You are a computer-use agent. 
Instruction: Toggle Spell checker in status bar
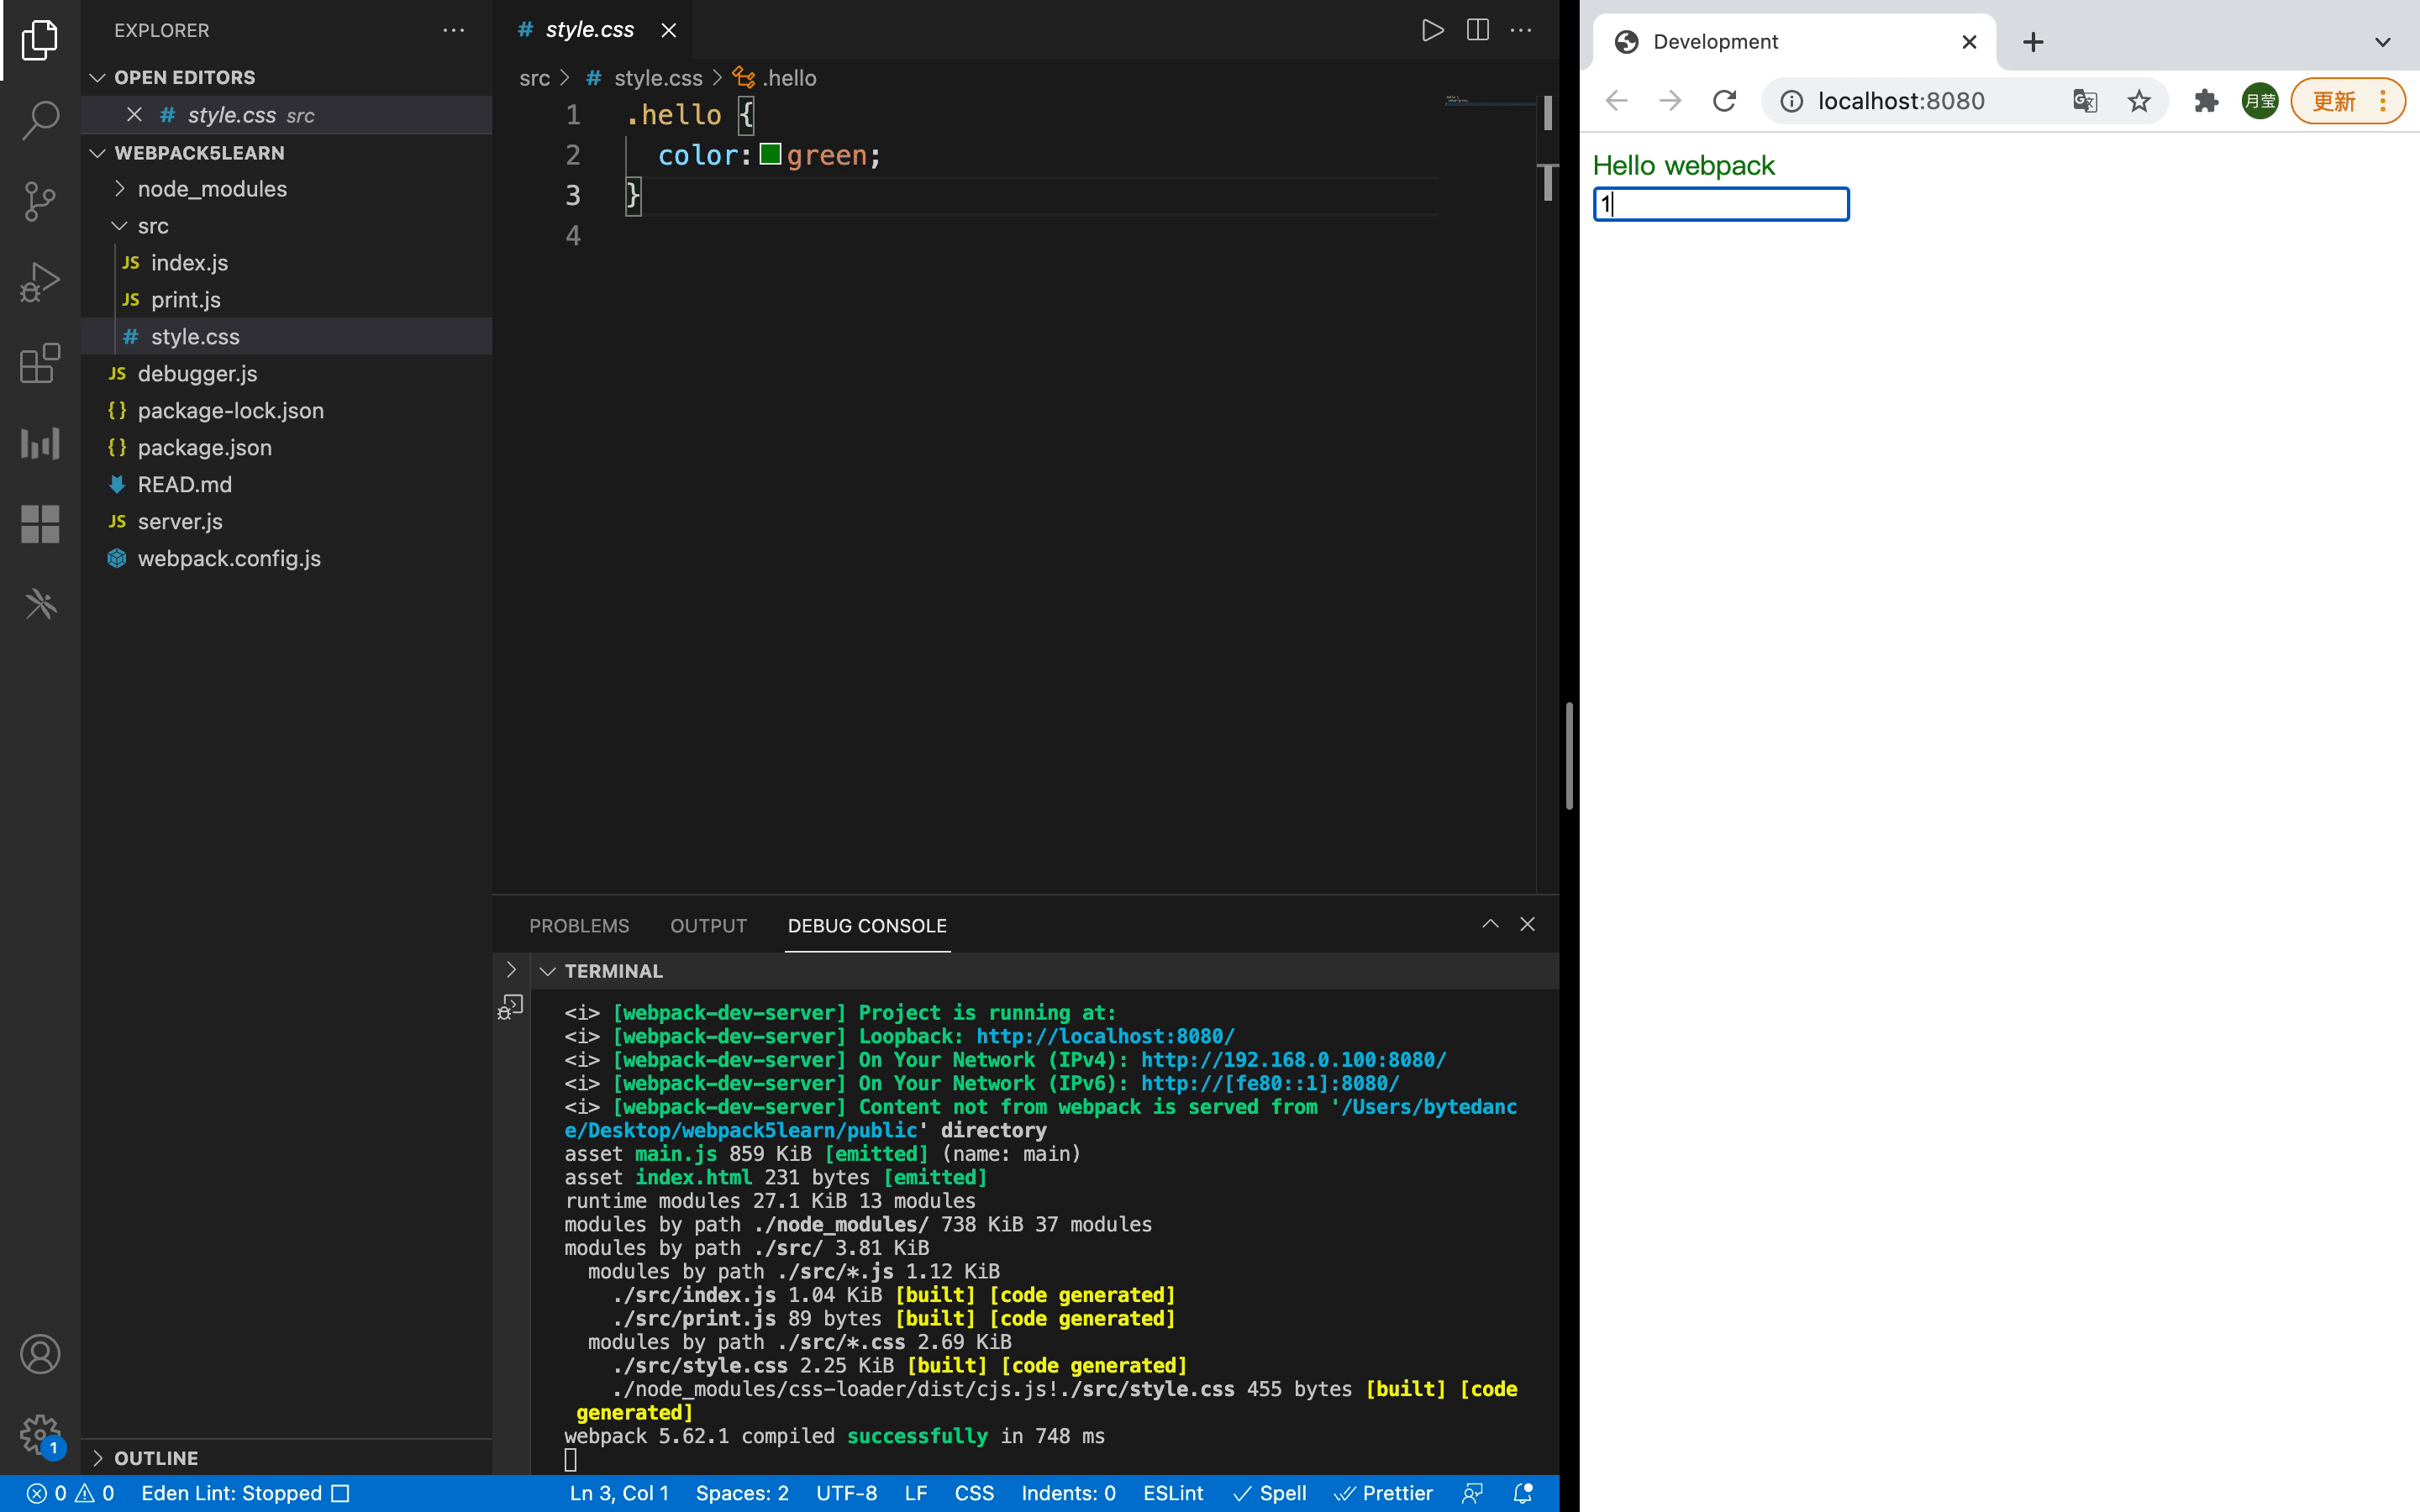(1270, 1493)
